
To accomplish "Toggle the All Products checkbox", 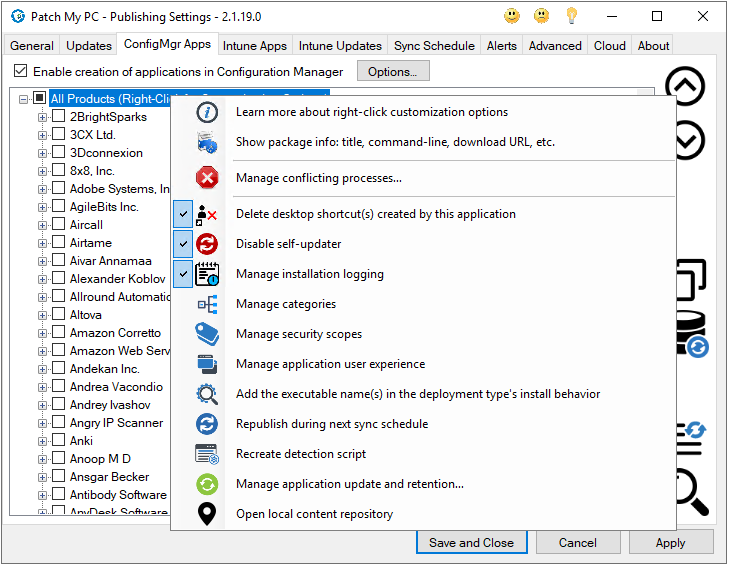I will coord(40,98).
